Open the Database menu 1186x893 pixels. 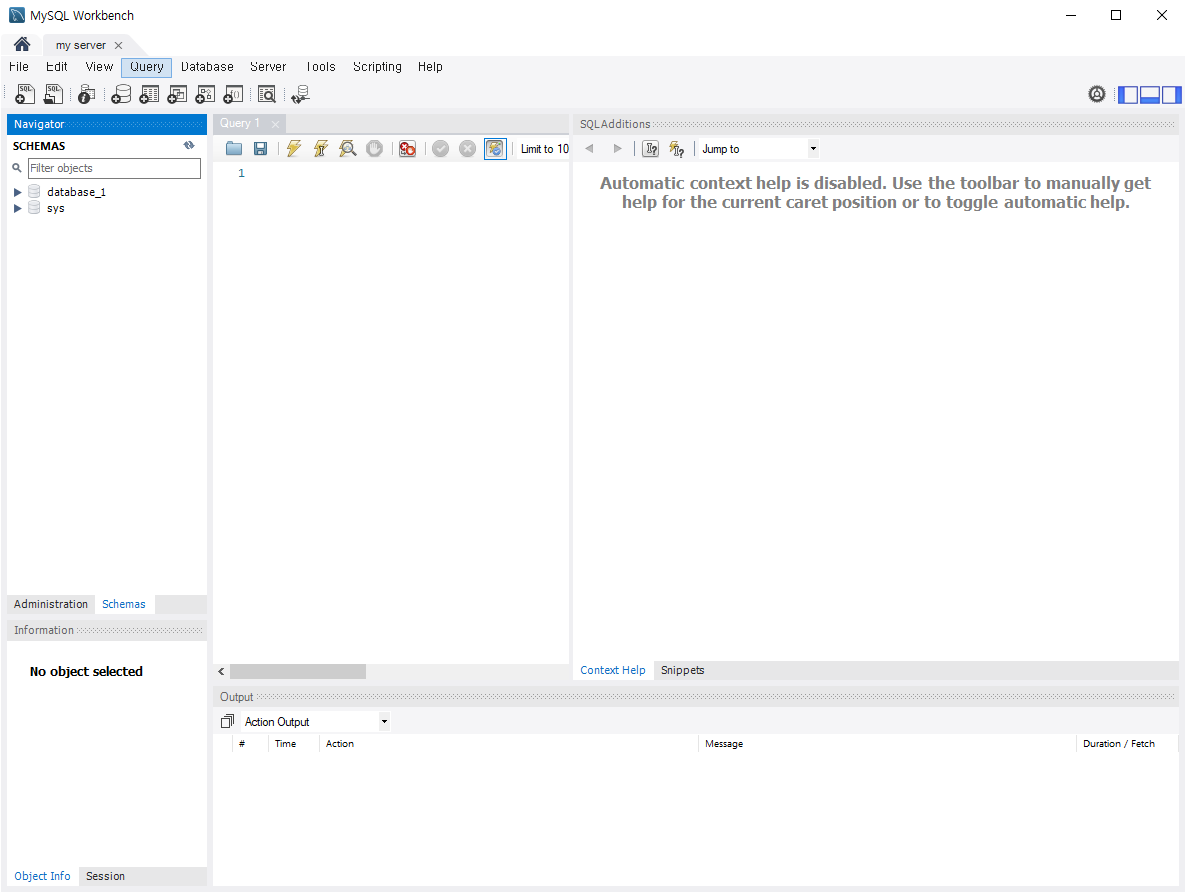(x=207, y=67)
